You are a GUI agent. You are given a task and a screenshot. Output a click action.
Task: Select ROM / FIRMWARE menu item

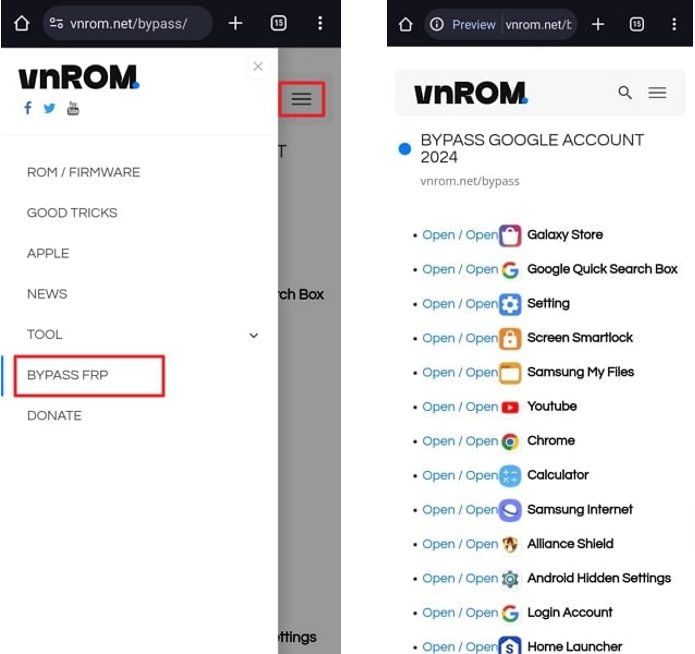(83, 172)
